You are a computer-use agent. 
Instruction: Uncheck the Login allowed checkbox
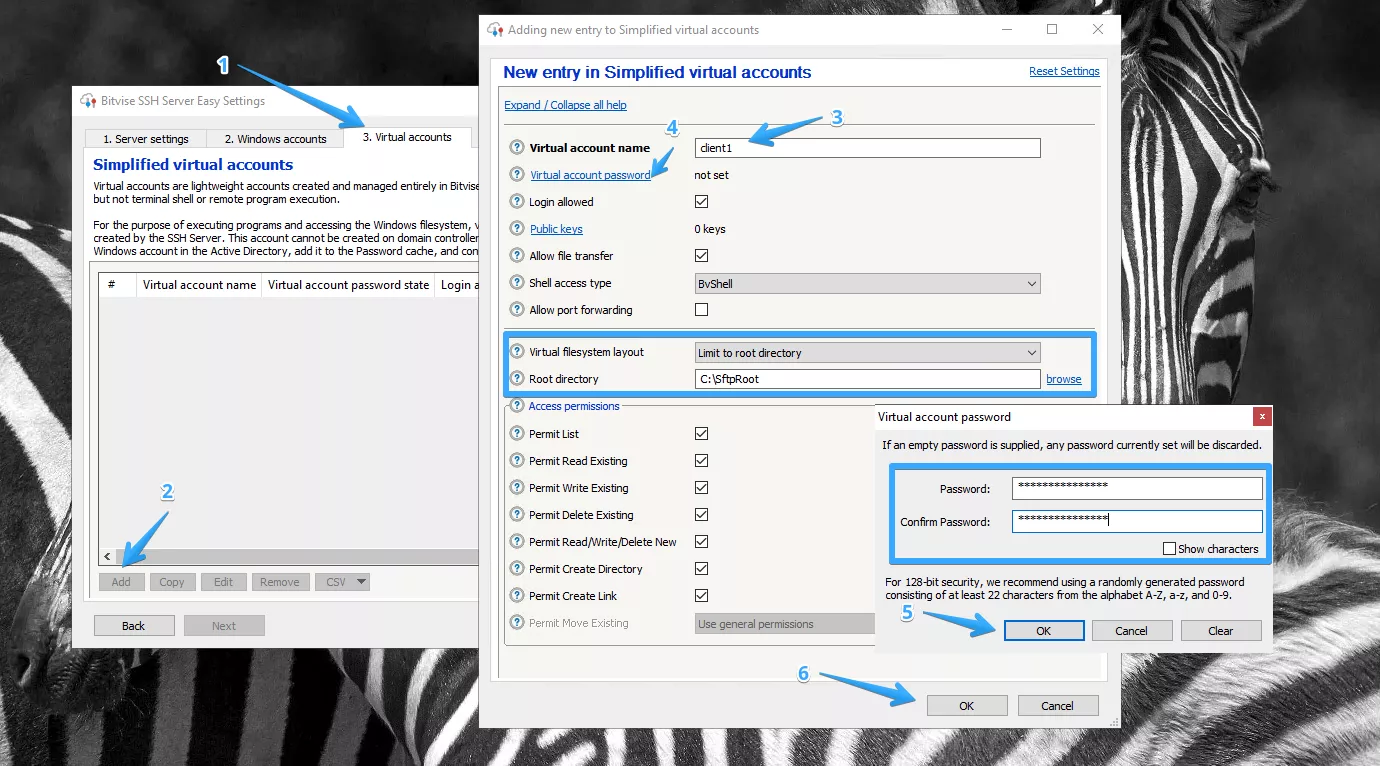tap(701, 202)
